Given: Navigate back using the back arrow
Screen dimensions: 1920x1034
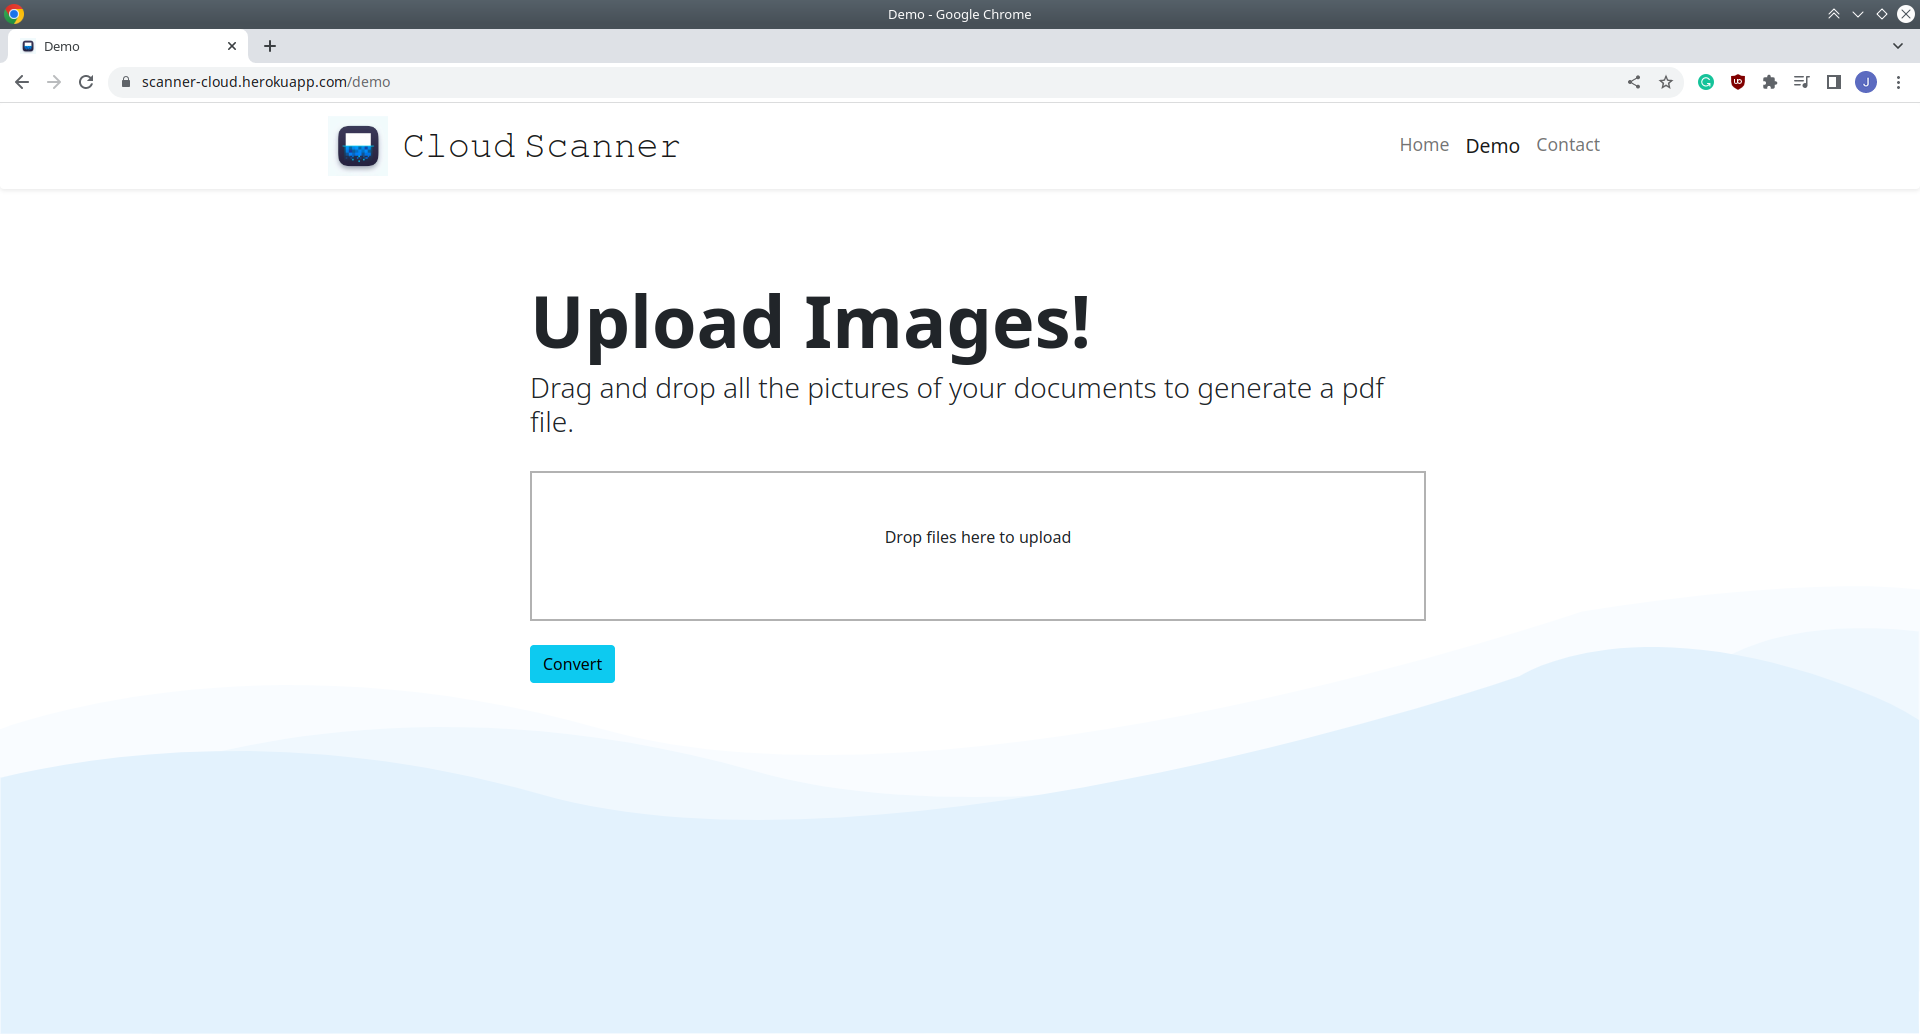Looking at the screenshot, I should tap(21, 82).
